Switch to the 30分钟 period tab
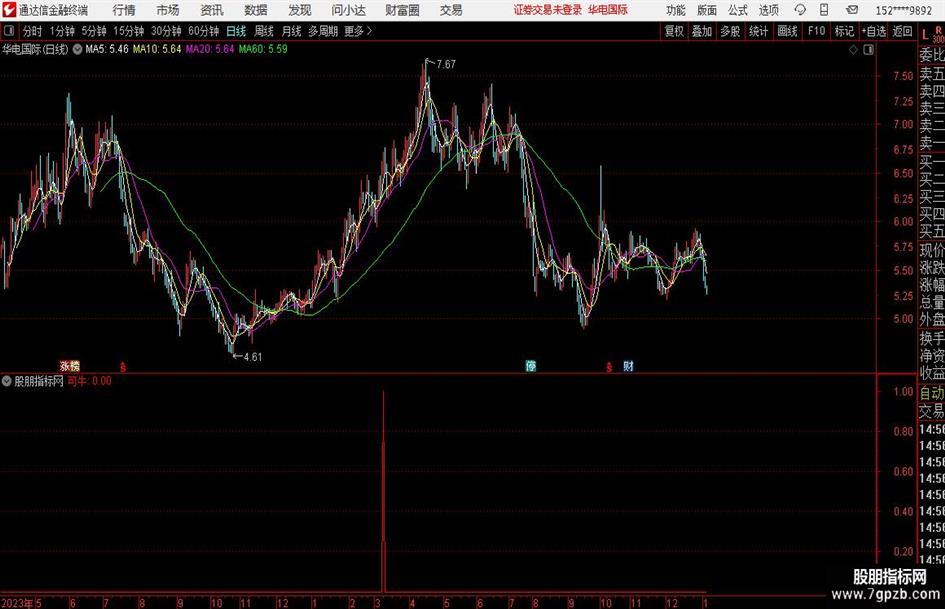Image resolution: width=945 pixels, height=609 pixels. coord(166,31)
